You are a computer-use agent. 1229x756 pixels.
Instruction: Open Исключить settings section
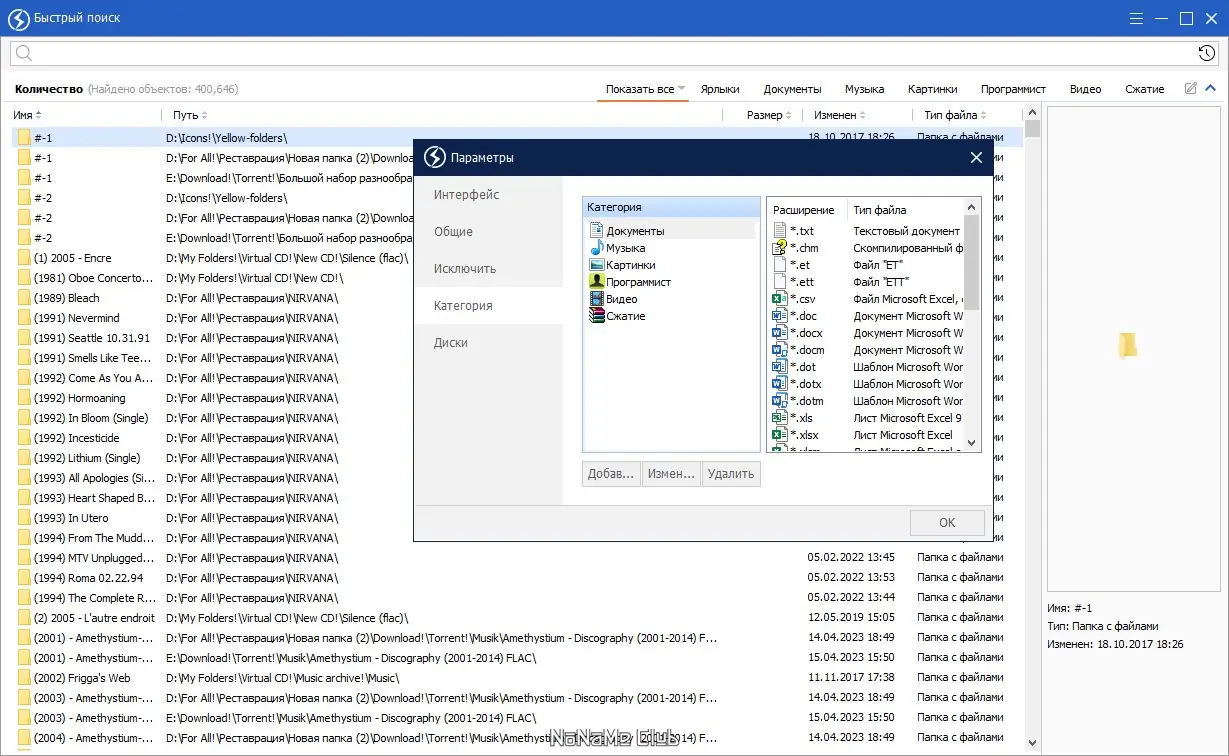pyautogui.click(x=489, y=269)
